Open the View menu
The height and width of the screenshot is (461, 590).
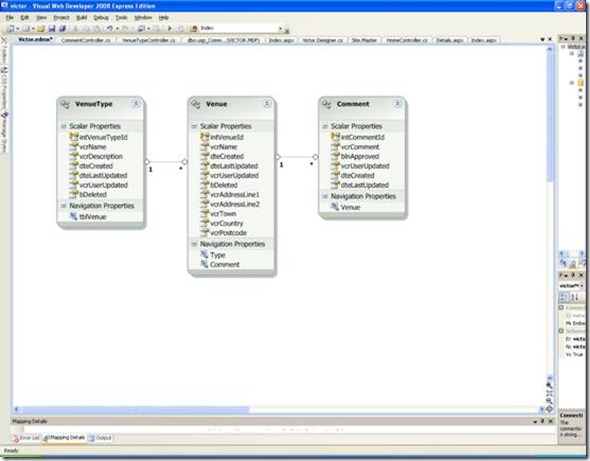[x=41, y=18]
